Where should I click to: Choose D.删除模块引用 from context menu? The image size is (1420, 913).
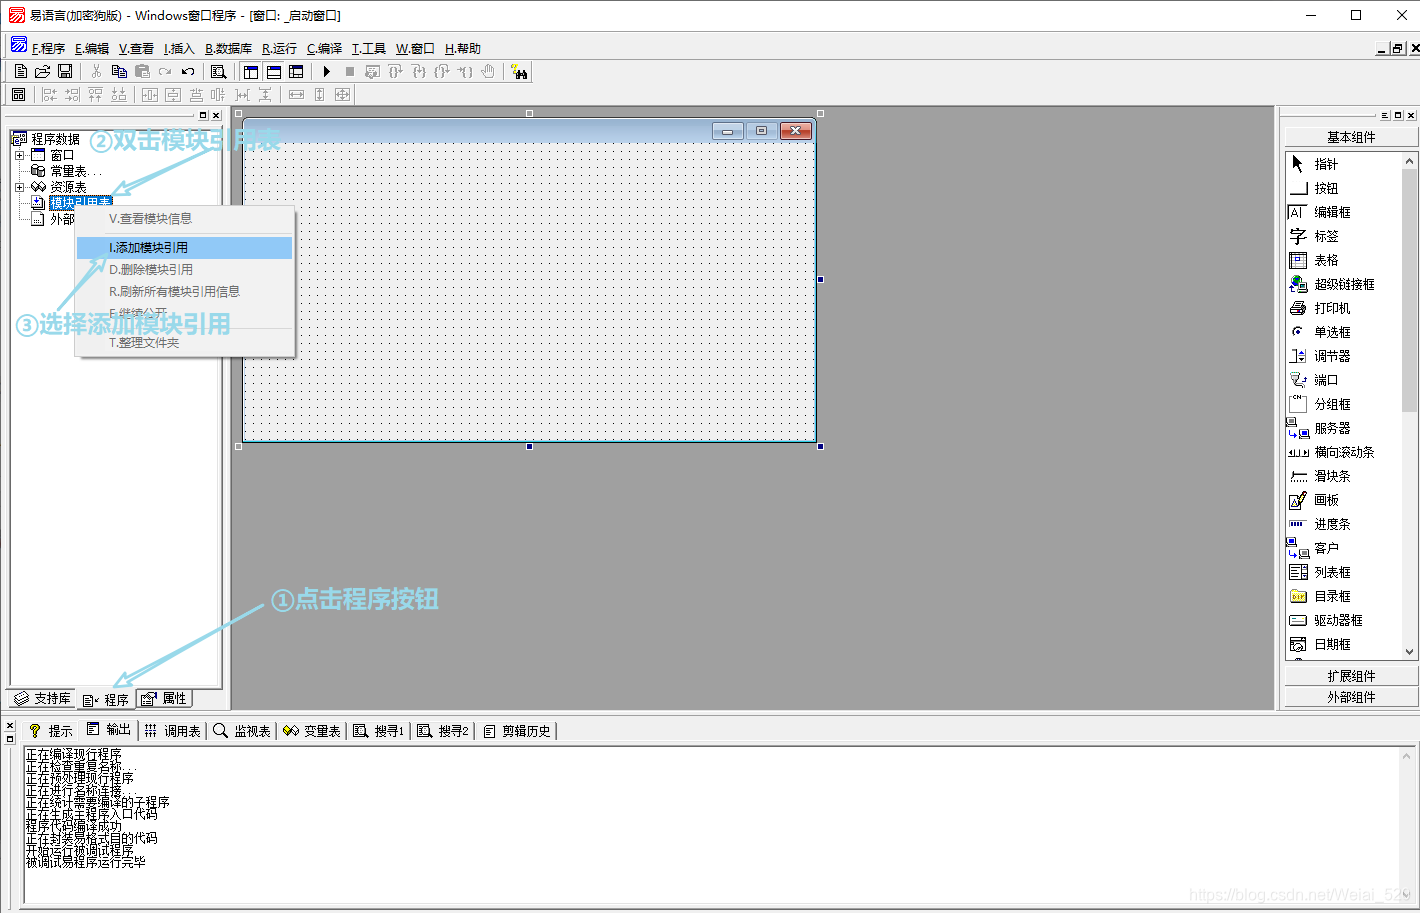tap(185, 269)
